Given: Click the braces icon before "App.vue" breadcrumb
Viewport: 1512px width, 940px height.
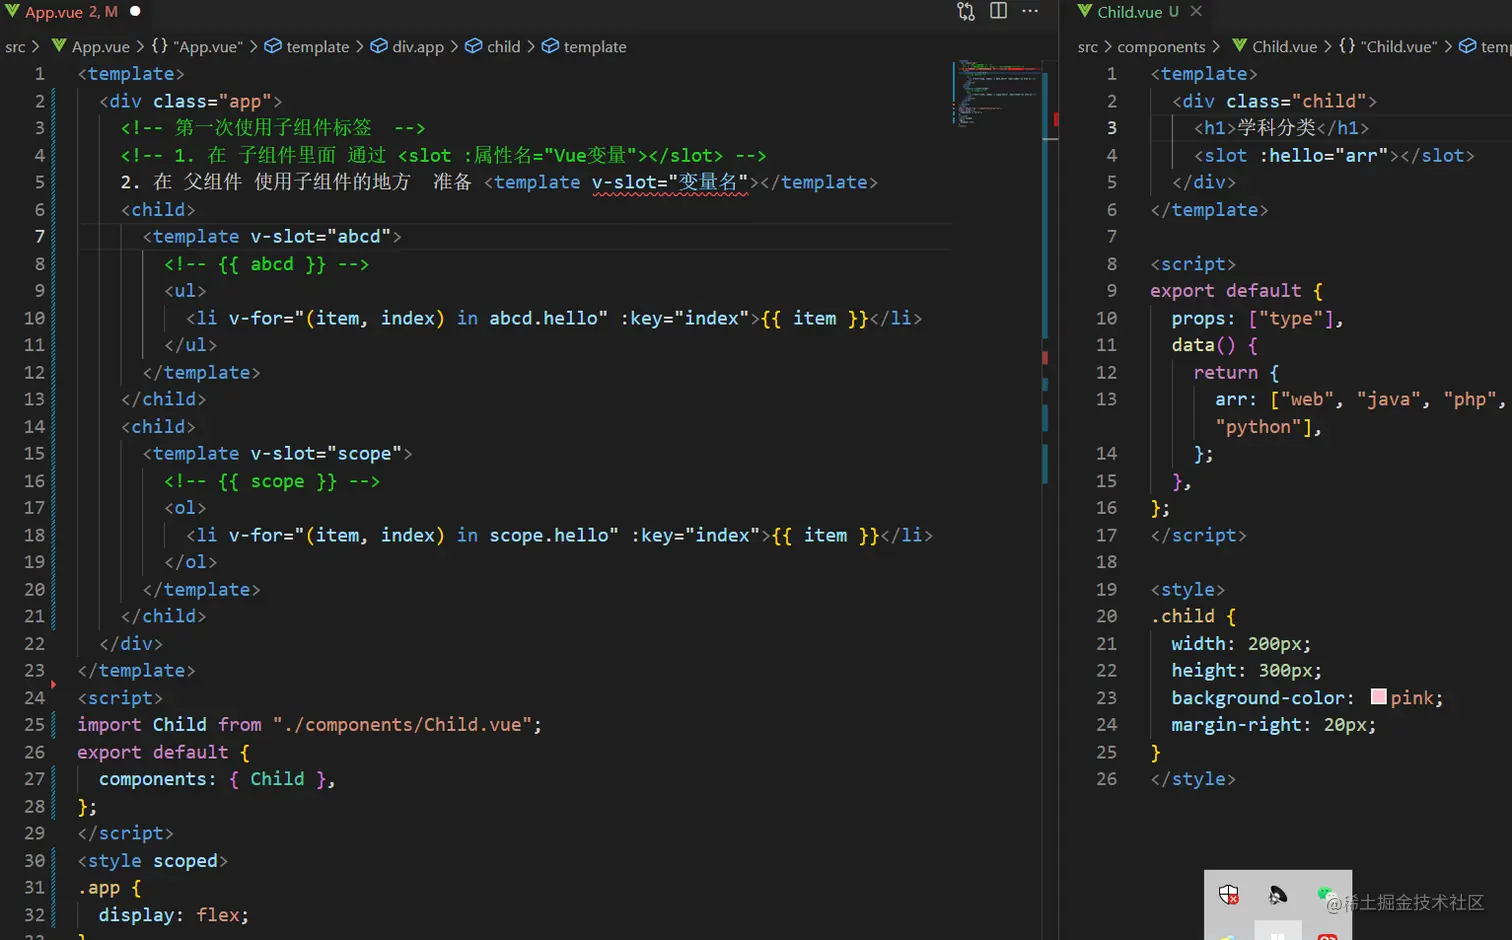Looking at the screenshot, I should pos(159,45).
